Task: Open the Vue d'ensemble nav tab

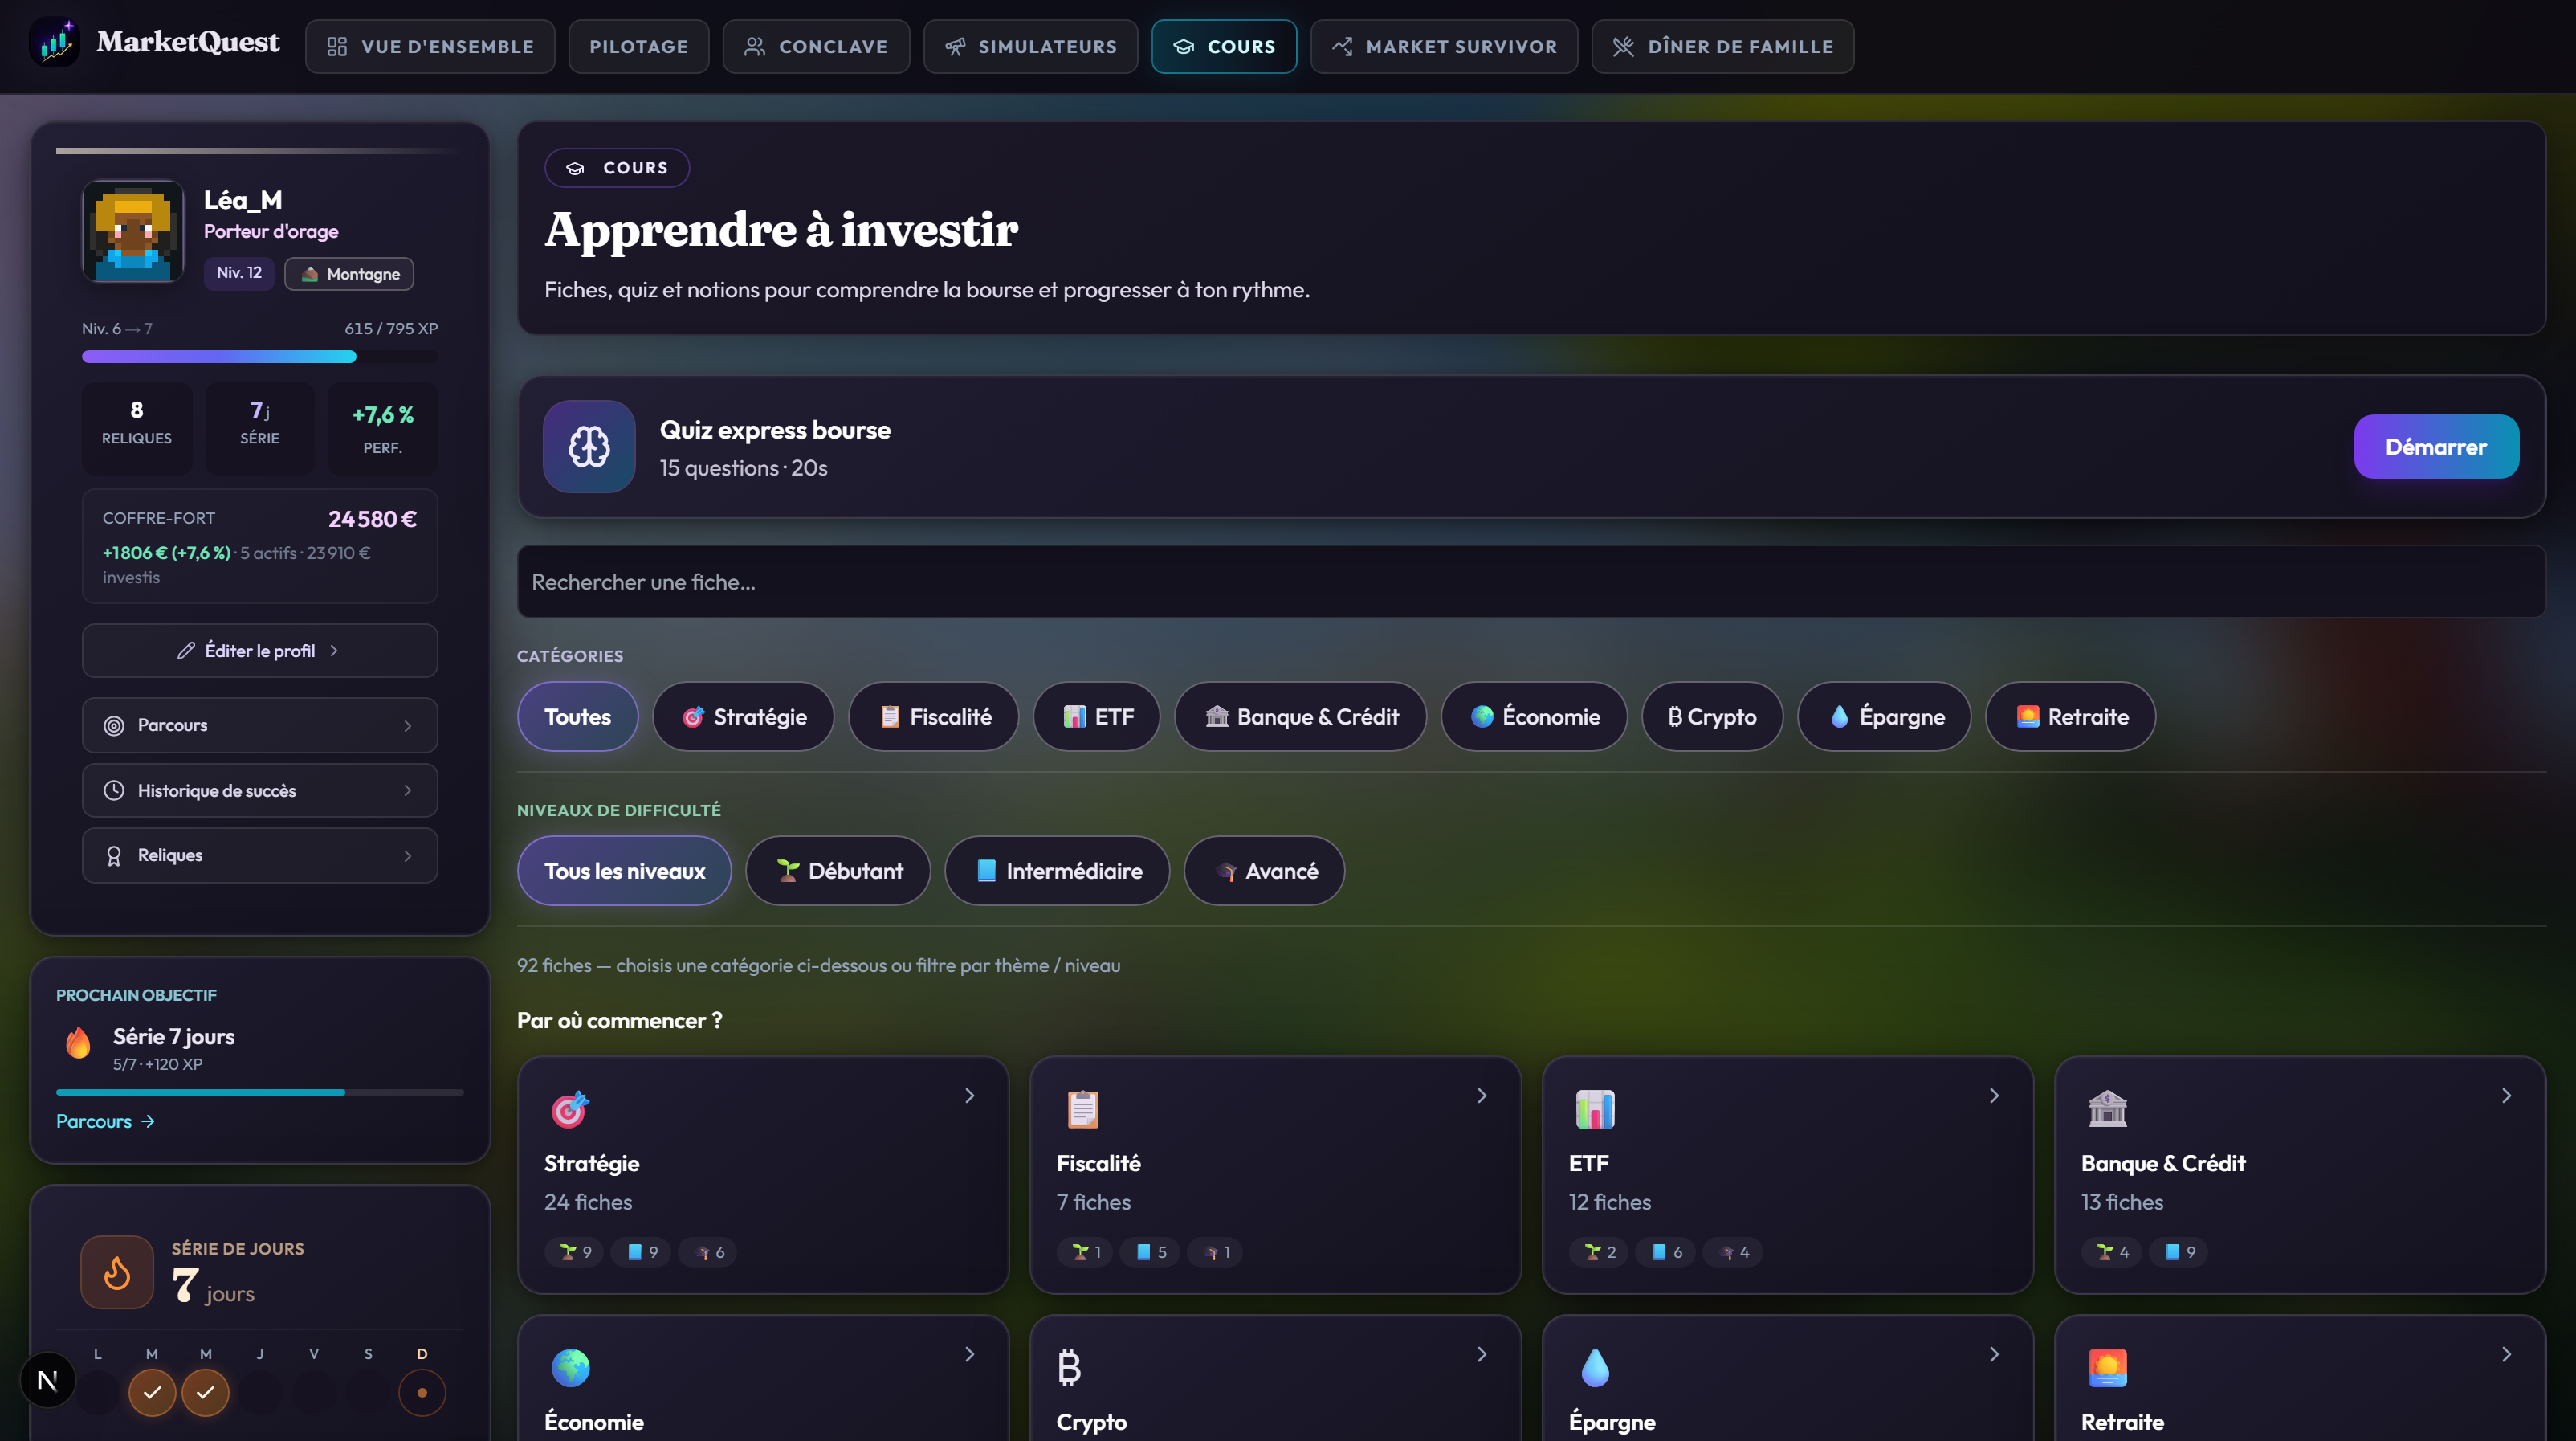Action: tap(430, 46)
